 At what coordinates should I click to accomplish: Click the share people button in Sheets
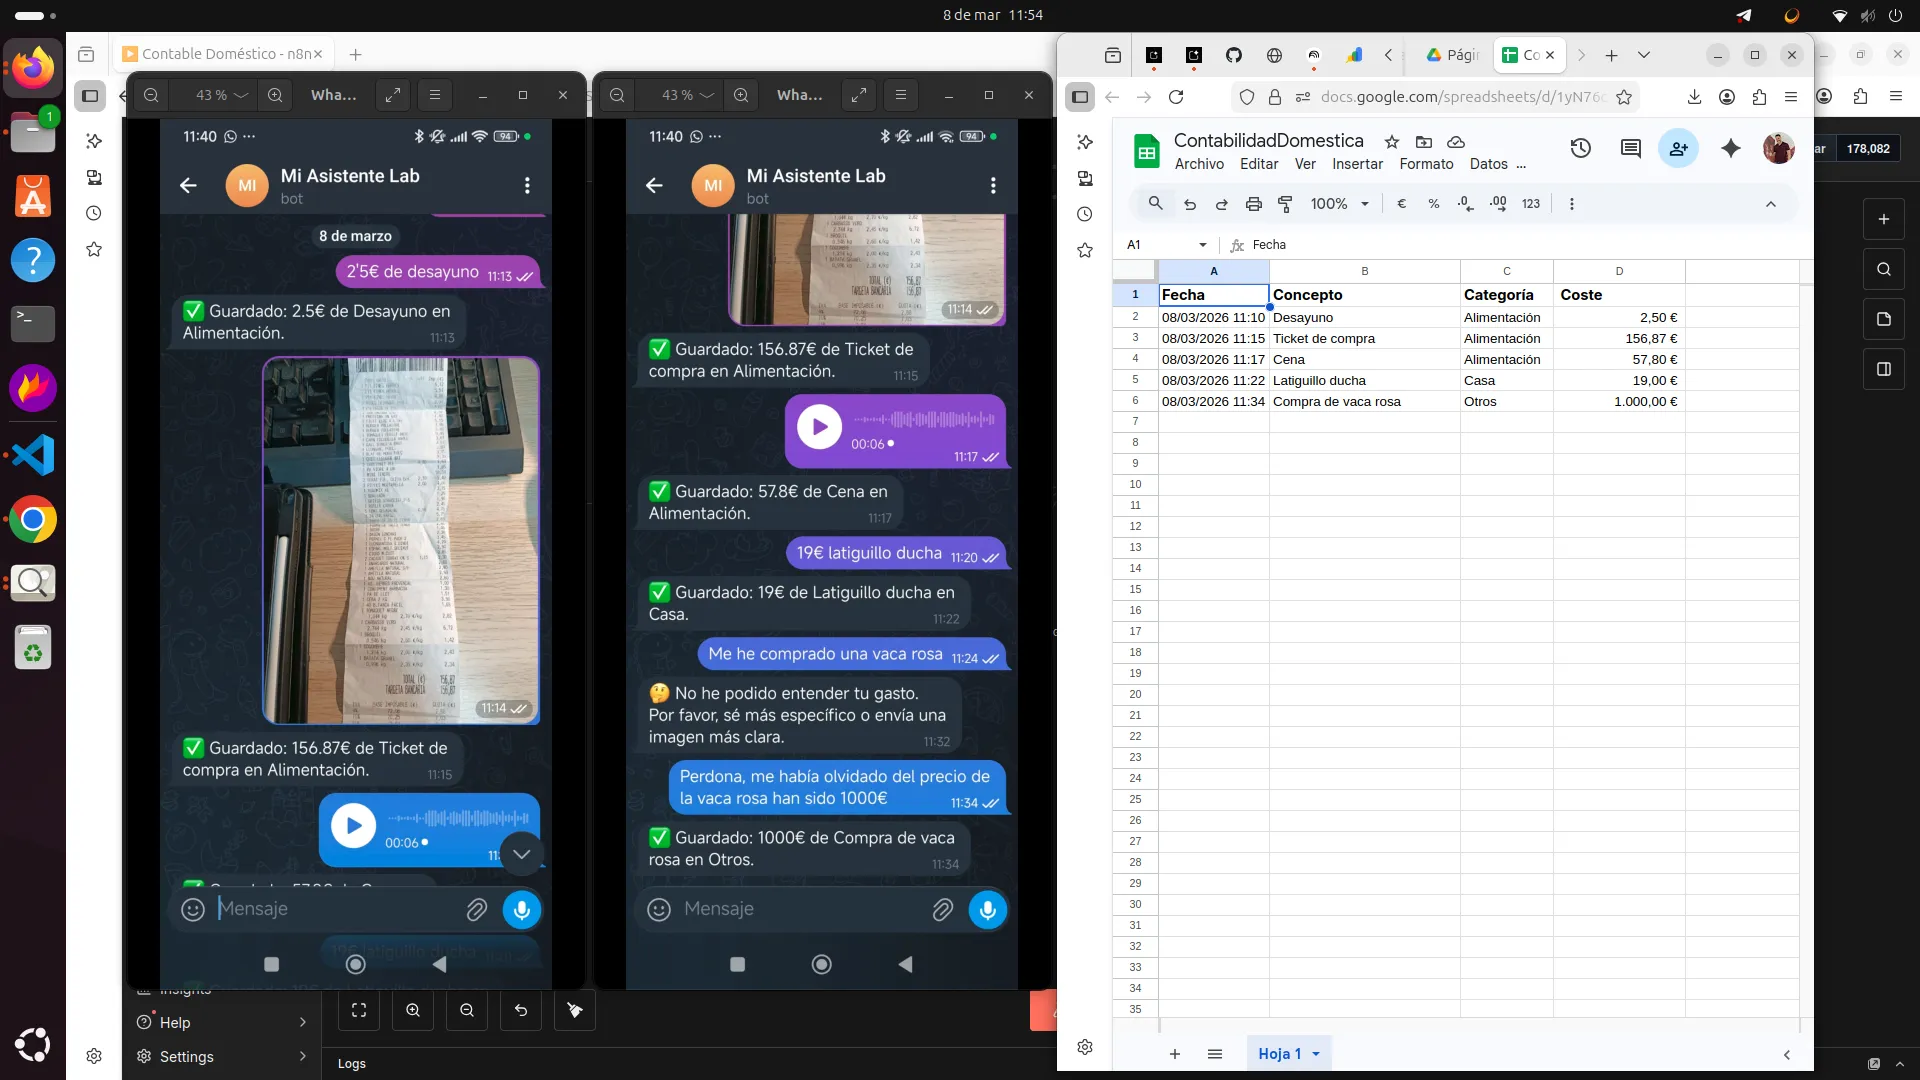tap(1678, 149)
